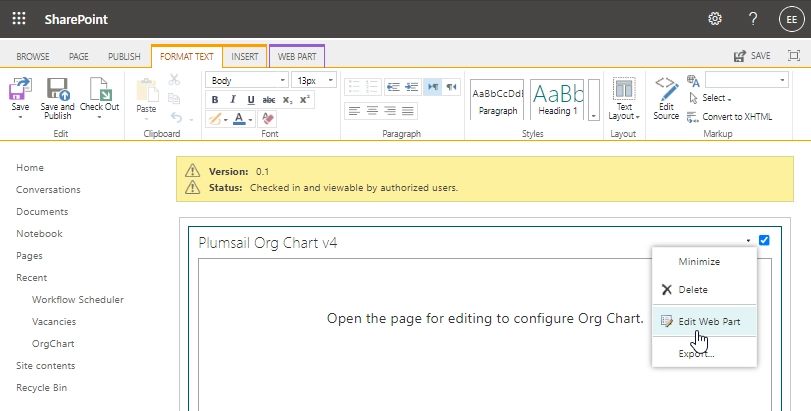Switch to the PUBLISH tab
Screen dimensions: 811x411
coord(124,56)
